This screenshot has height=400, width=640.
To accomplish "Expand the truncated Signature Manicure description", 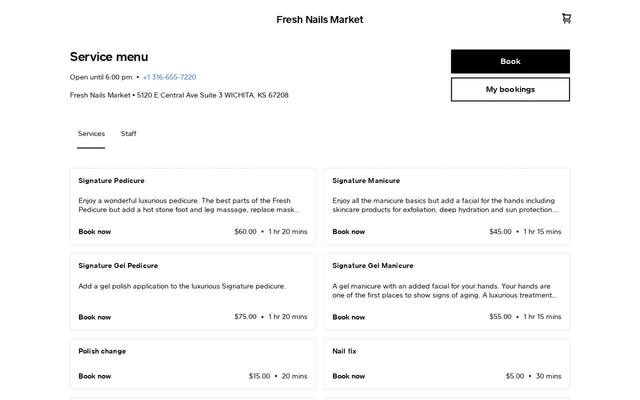I will pos(445,205).
